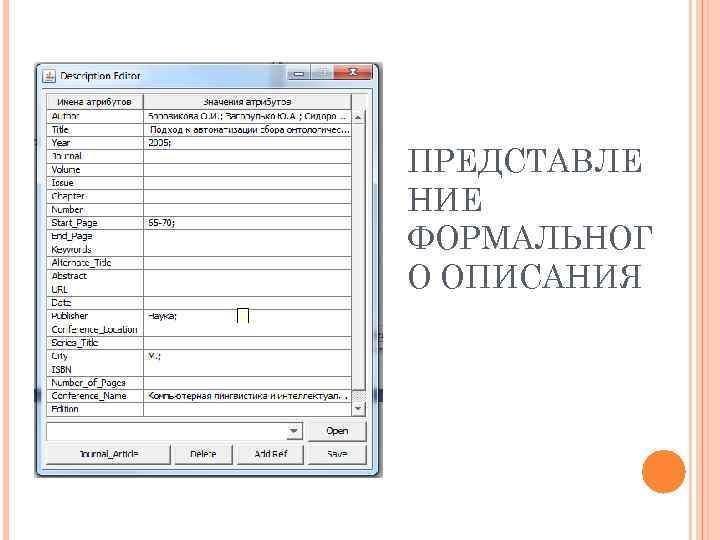Click the Year value cell '2005;'
The image size is (720, 540).
coord(248,143)
